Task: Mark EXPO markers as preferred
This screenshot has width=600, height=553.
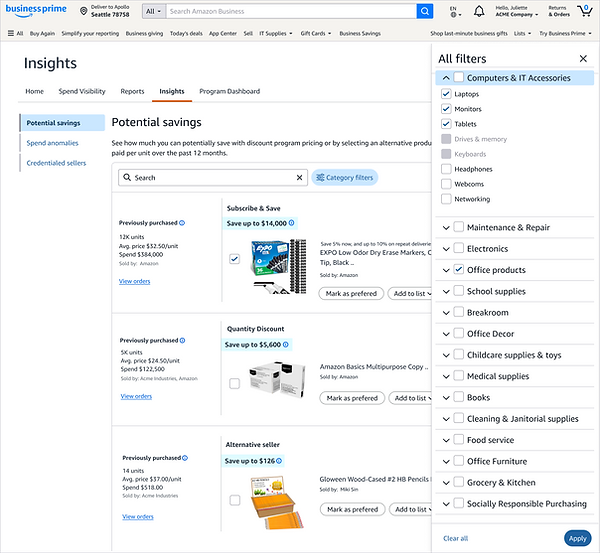Action: click(351, 294)
